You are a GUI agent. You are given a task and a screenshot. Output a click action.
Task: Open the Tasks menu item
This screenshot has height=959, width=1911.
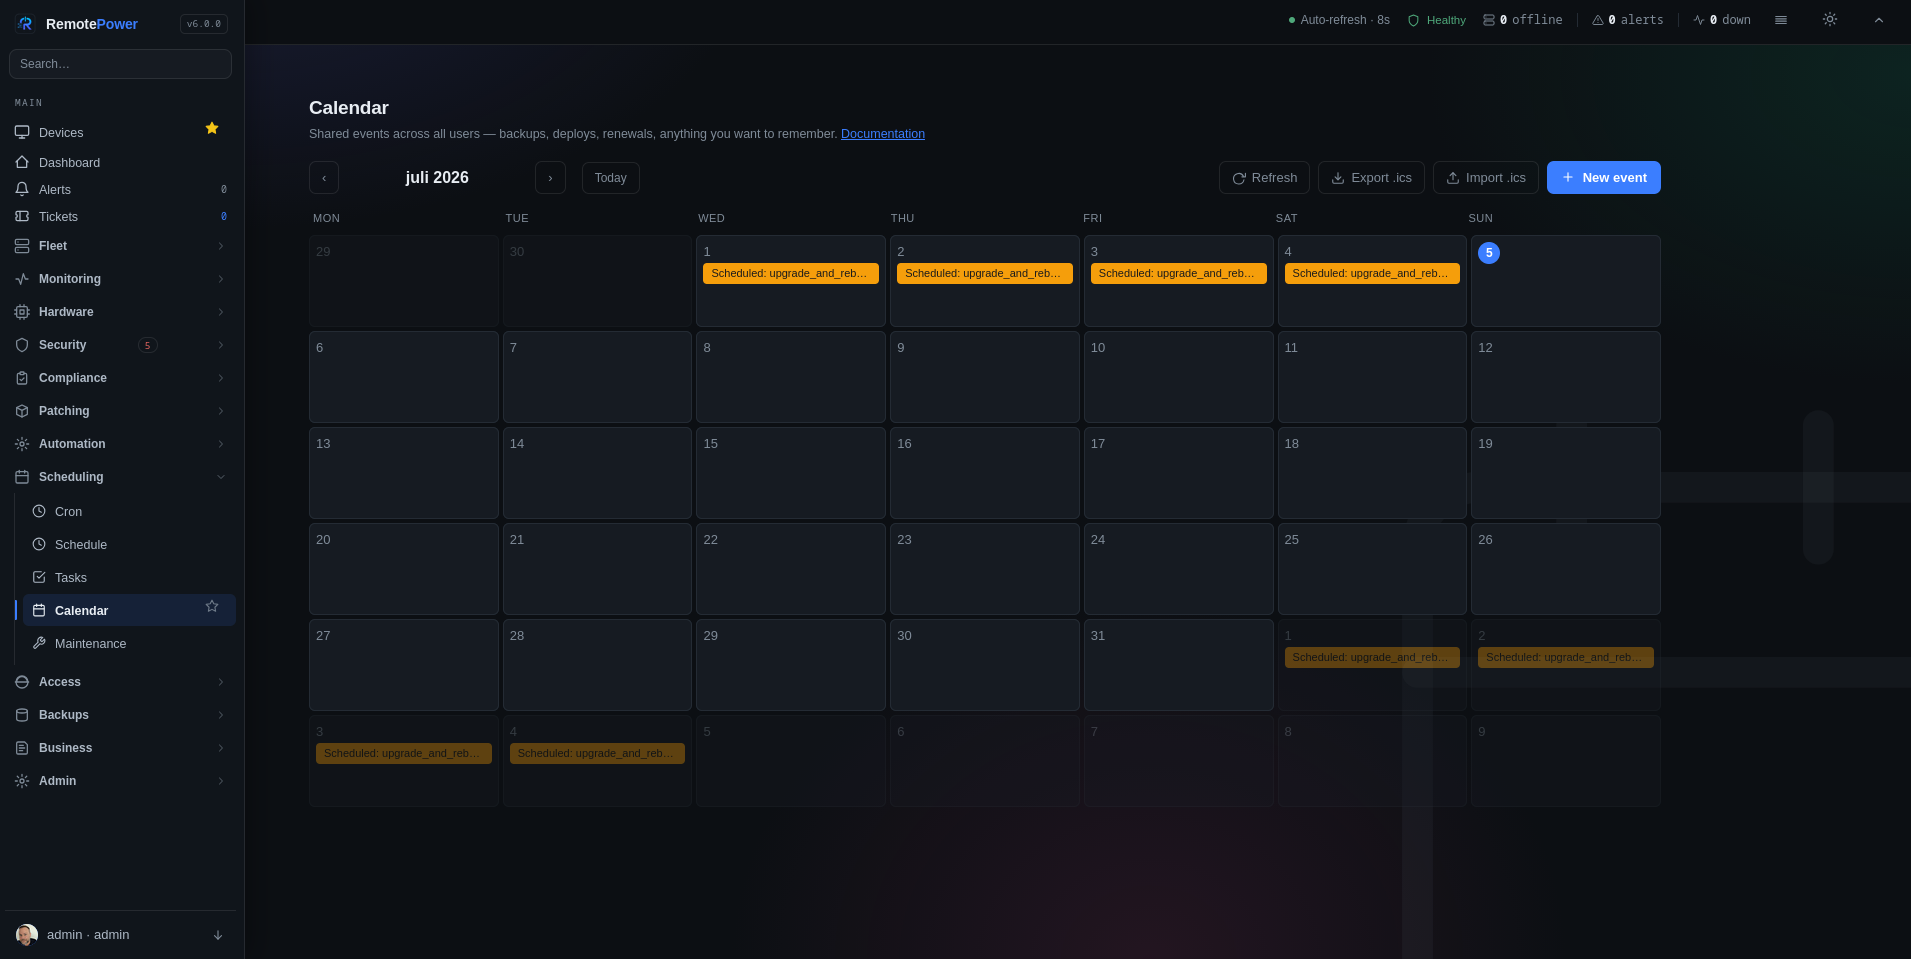129,577
